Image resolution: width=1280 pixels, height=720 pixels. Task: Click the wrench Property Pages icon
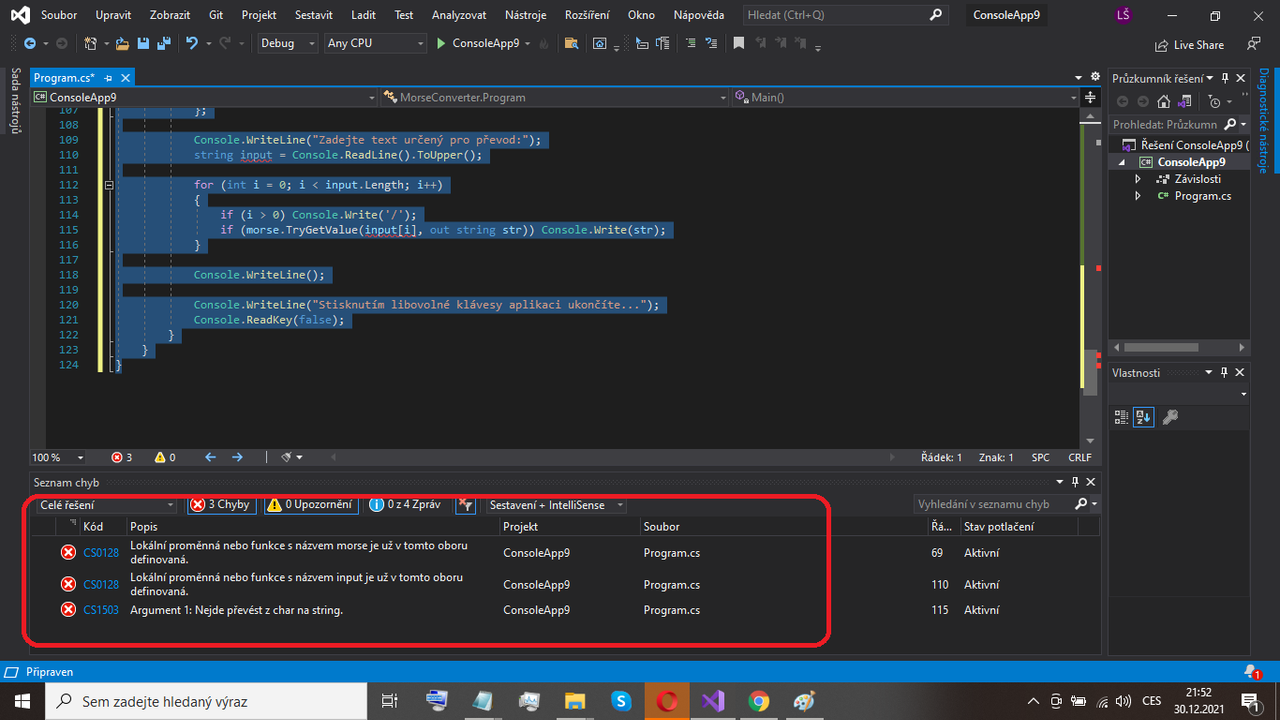click(x=1170, y=417)
